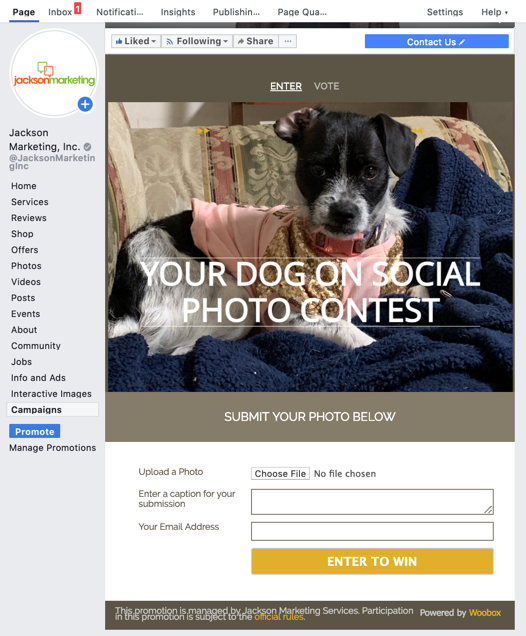This screenshot has width=526, height=636.
Task: Click the thumbs-up icon on Liked
Action: [119, 41]
